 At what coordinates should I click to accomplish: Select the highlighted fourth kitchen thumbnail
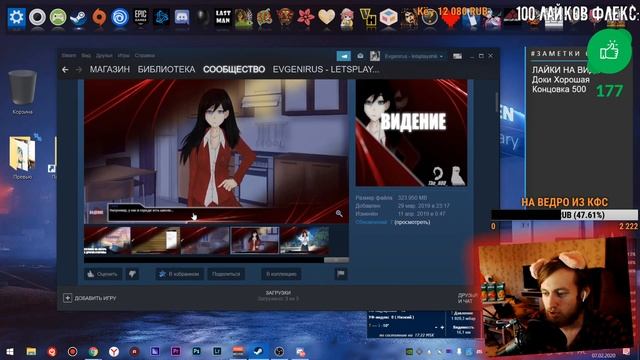pyautogui.click(x=255, y=240)
